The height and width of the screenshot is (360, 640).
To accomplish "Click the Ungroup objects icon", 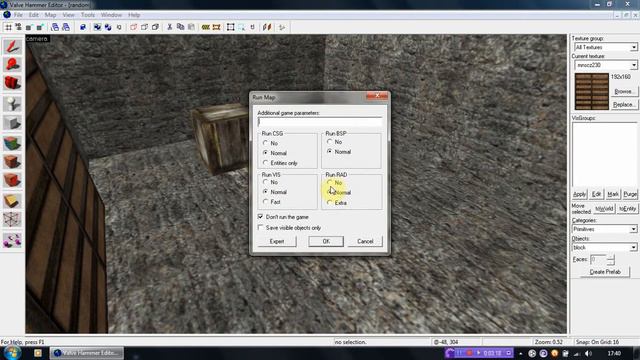I will click(x=108, y=27).
